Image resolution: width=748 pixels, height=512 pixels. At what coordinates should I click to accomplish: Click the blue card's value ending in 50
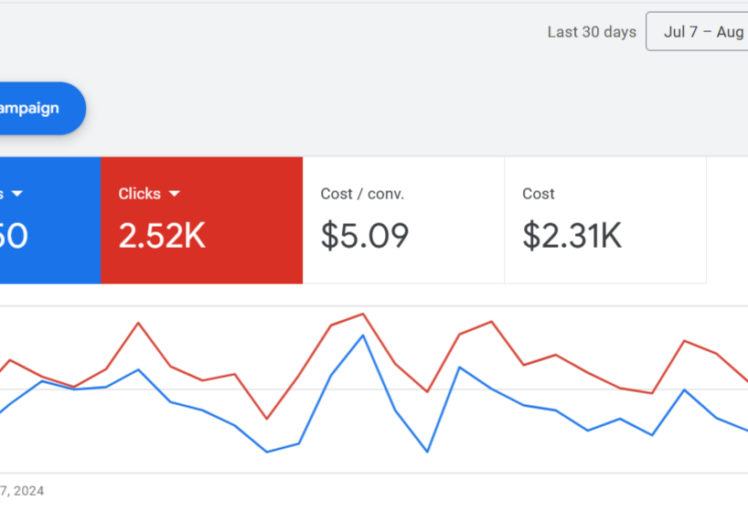[14, 236]
